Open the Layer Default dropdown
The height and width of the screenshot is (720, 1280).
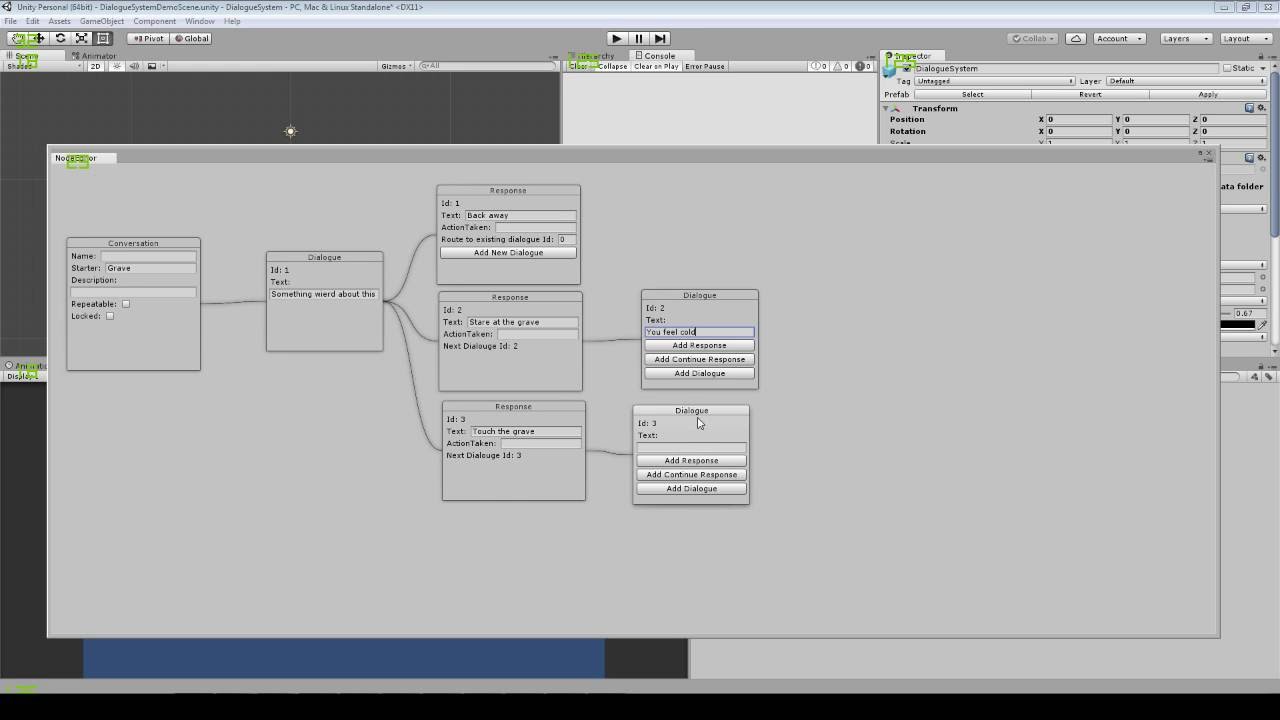1186,81
